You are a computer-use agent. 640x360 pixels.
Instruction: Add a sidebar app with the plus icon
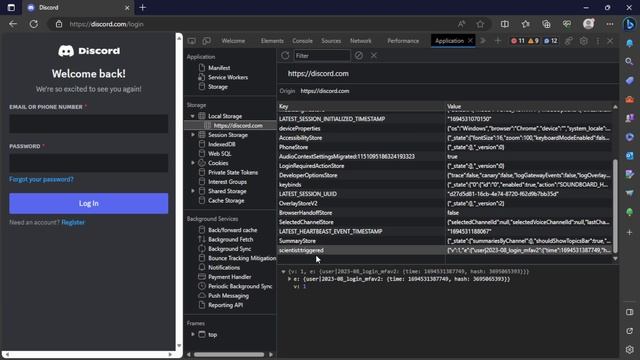629,232
